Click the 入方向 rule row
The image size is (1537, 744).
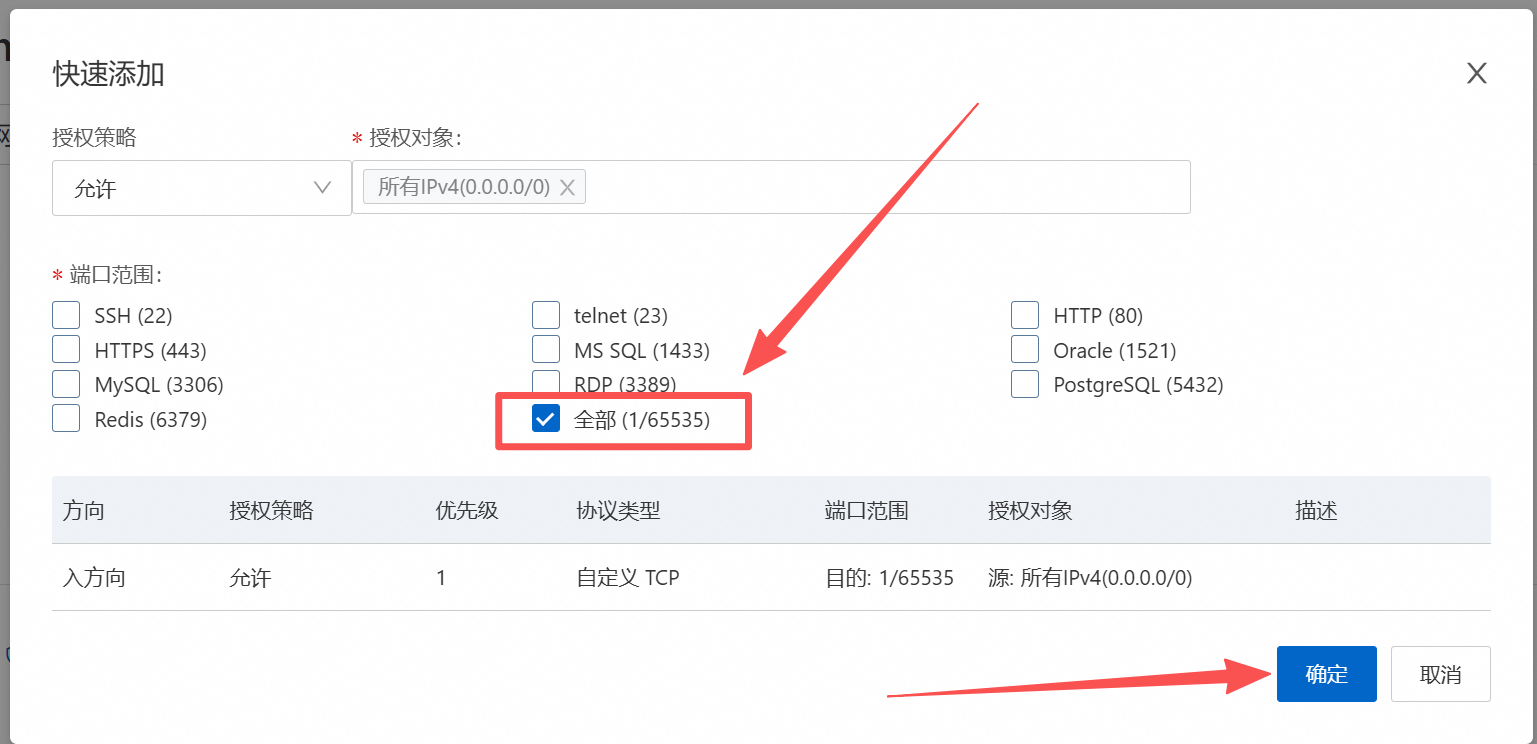[x=94, y=578]
